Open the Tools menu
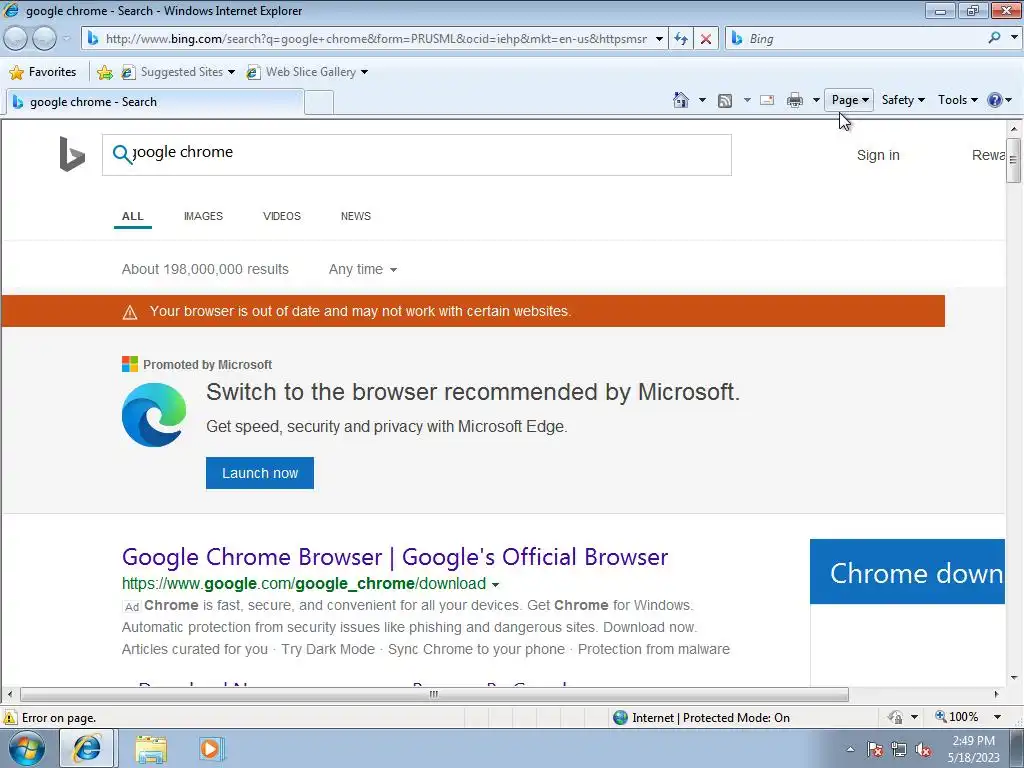Screen dimensions: 1024x768 click(x=957, y=100)
